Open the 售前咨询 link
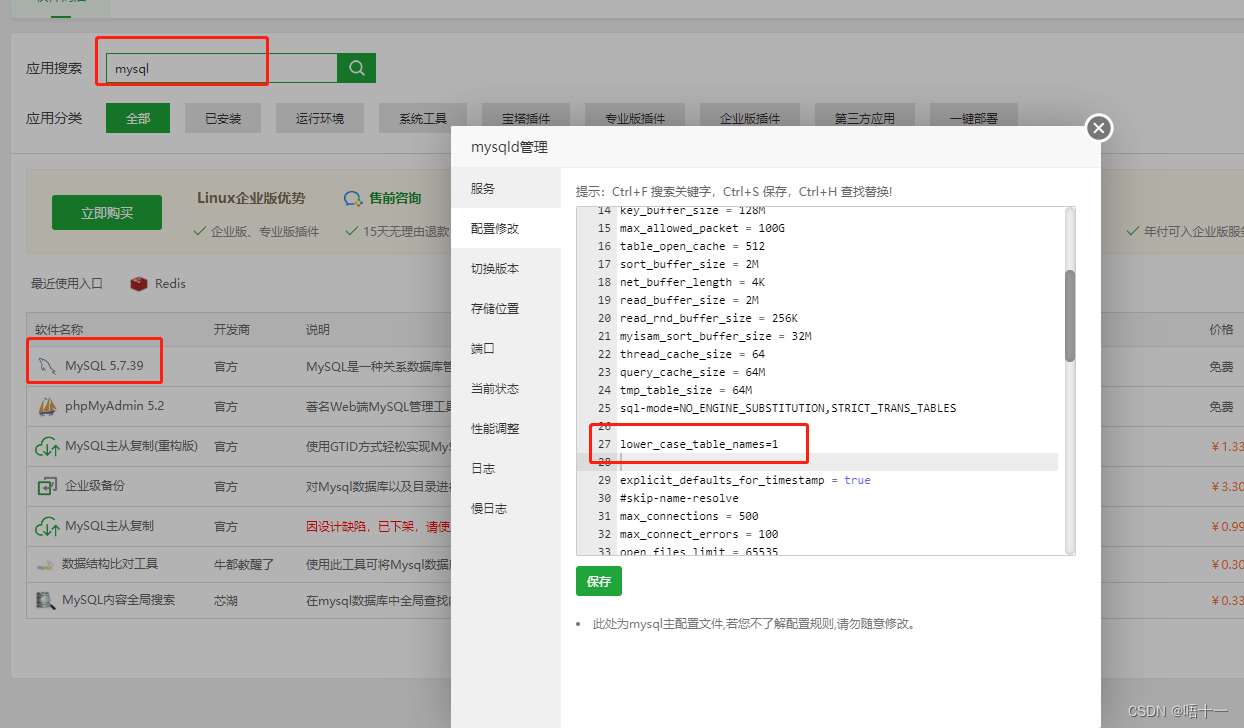 tap(395, 198)
